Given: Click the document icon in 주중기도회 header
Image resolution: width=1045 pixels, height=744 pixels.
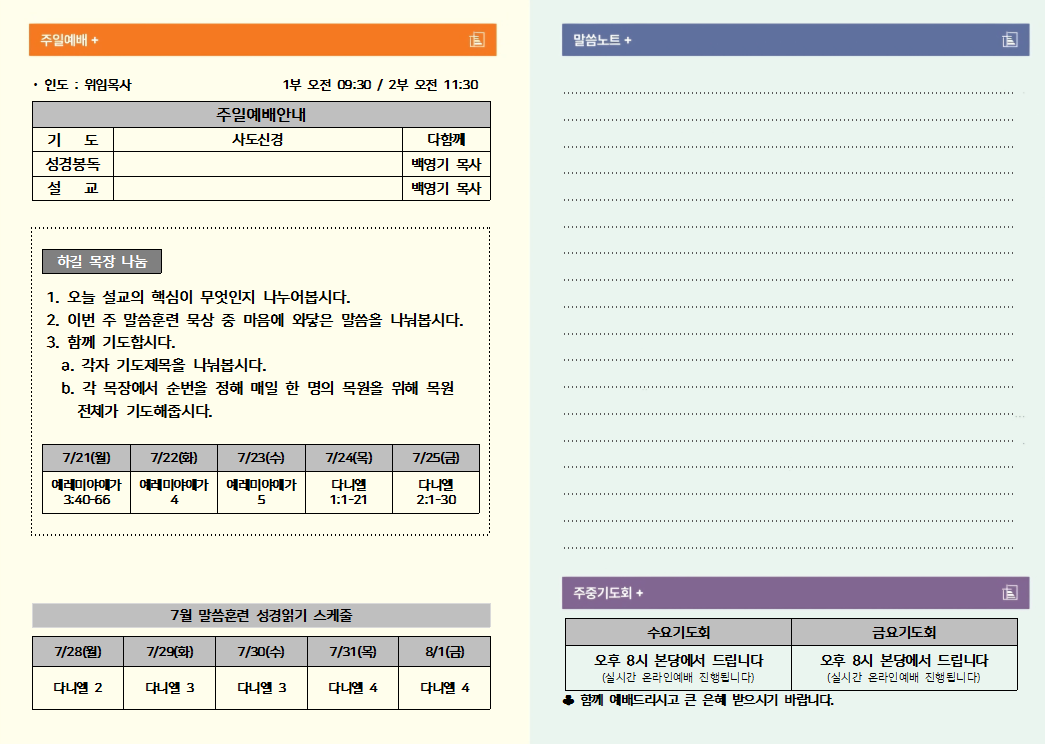Looking at the screenshot, I should (1010, 592).
